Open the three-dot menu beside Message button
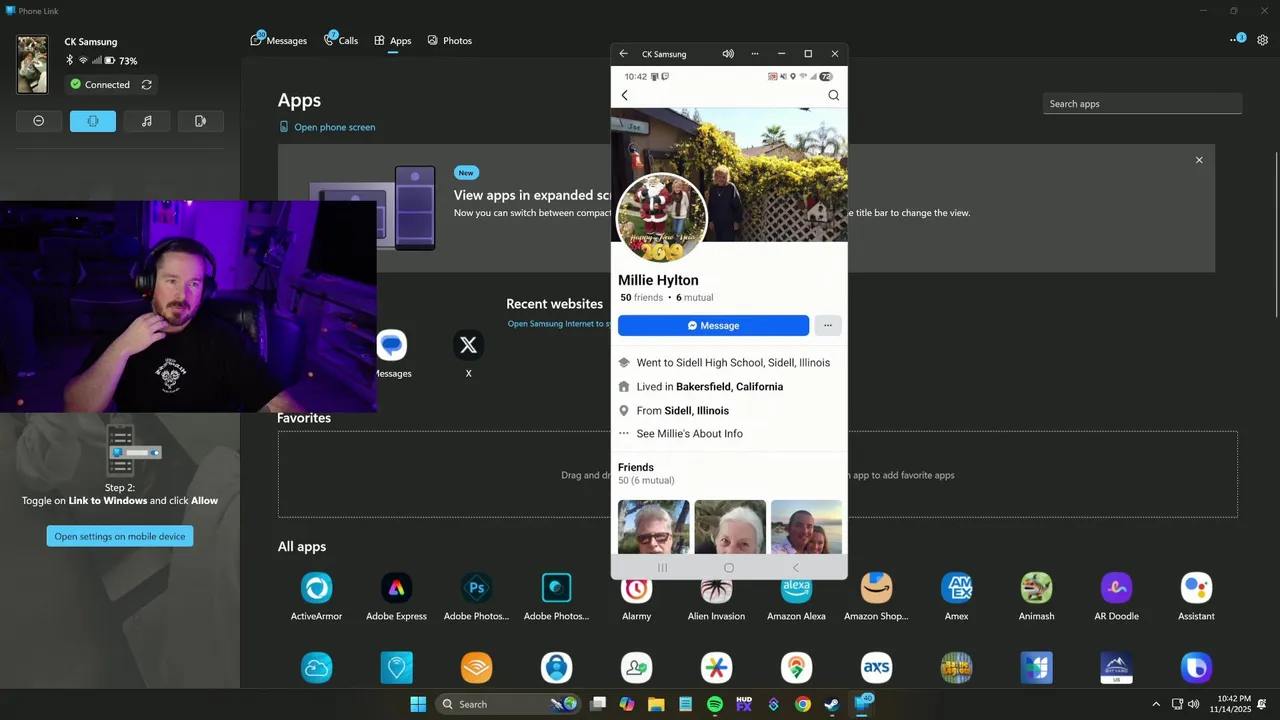1280x720 pixels. pos(827,325)
